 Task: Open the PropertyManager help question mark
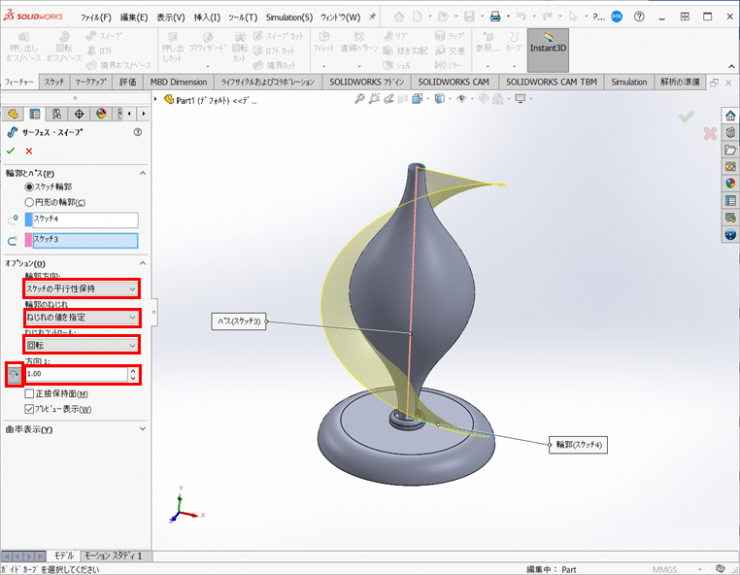click(x=137, y=132)
